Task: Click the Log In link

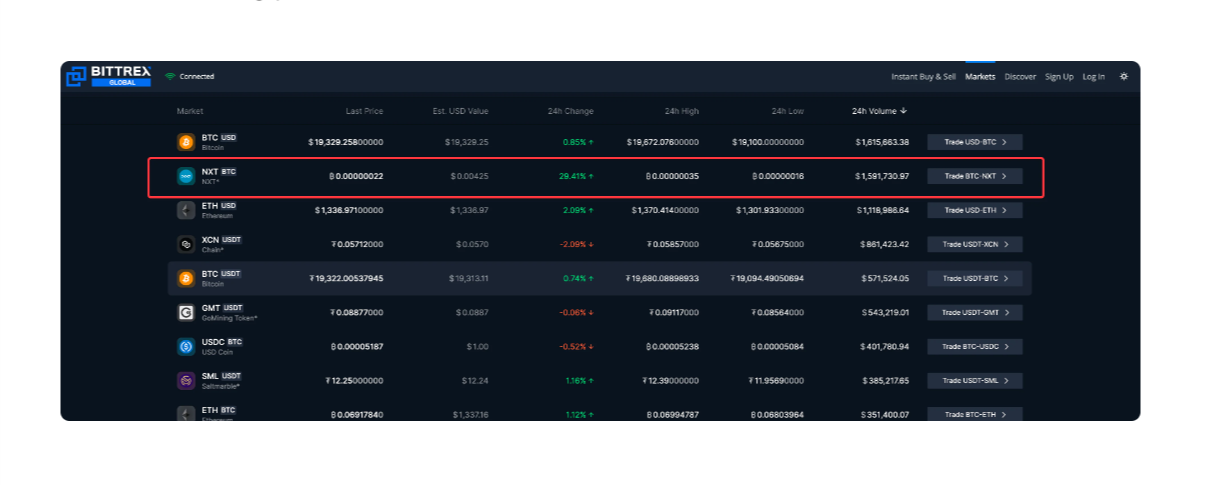Action: (1093, 77)
